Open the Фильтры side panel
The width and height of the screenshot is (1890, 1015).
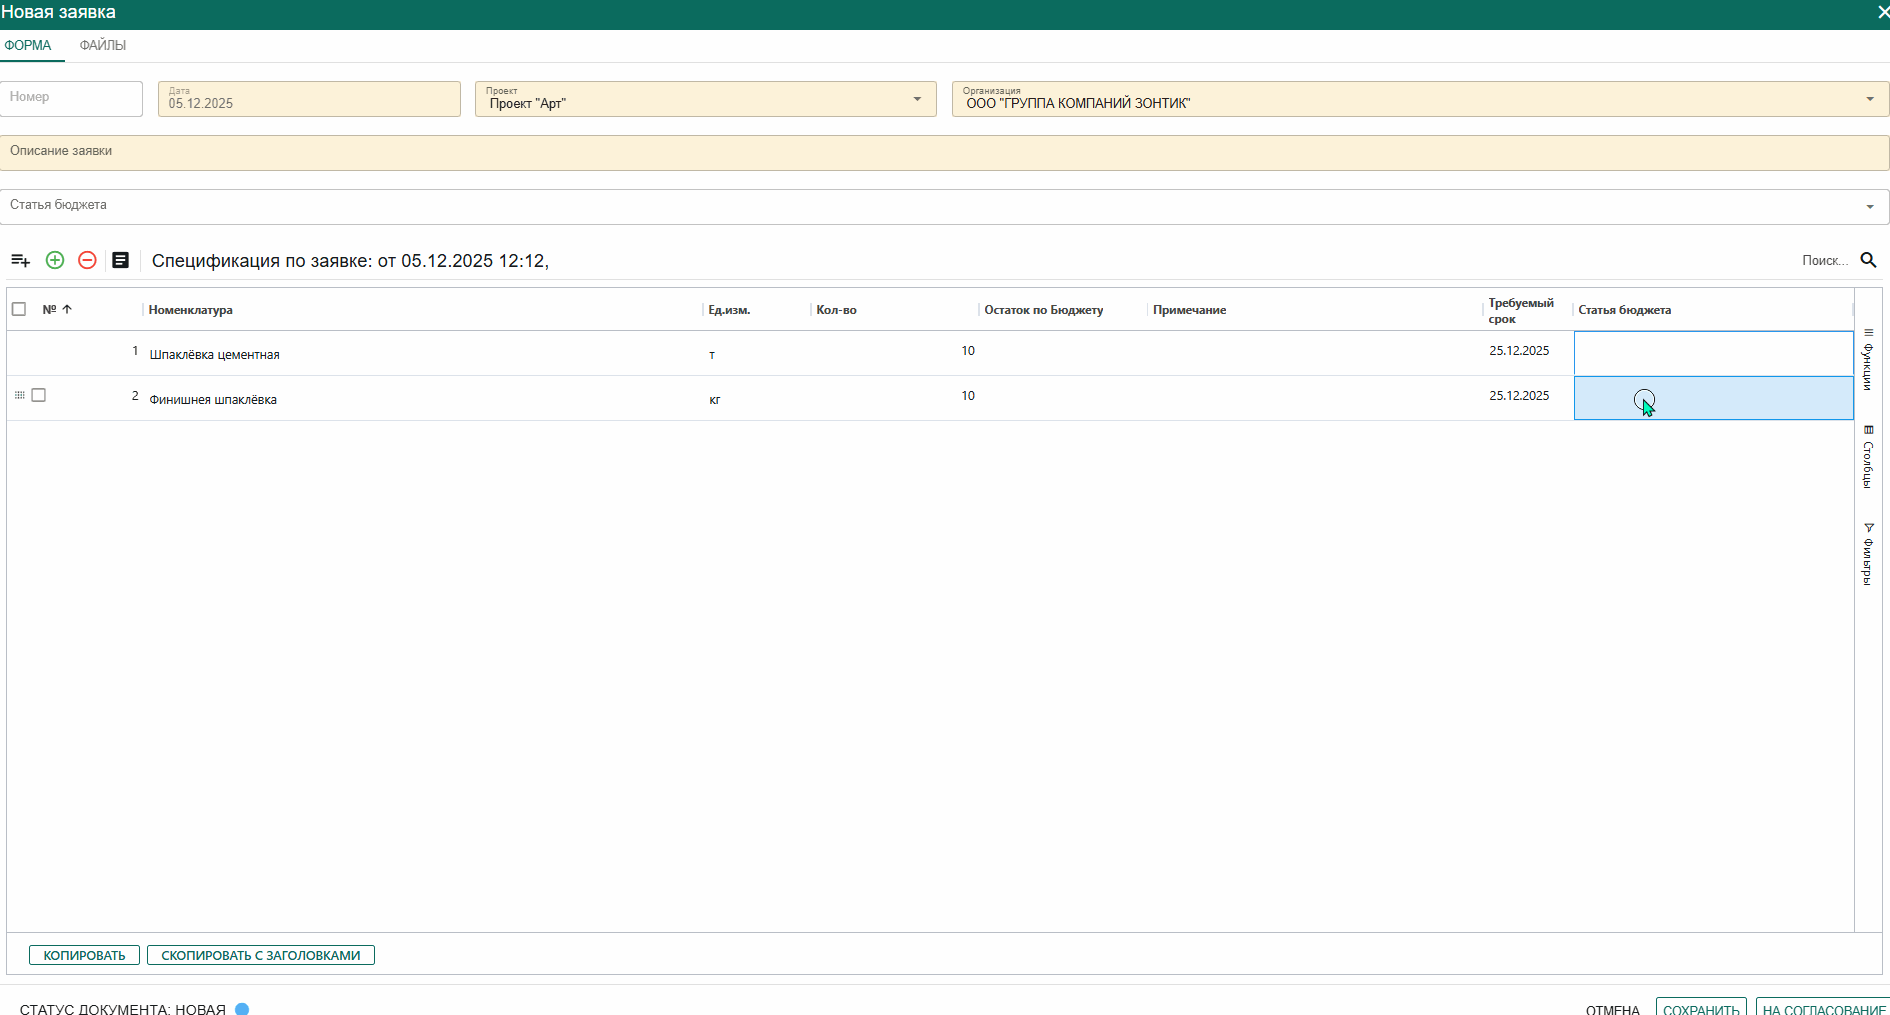pos(1868,554)
